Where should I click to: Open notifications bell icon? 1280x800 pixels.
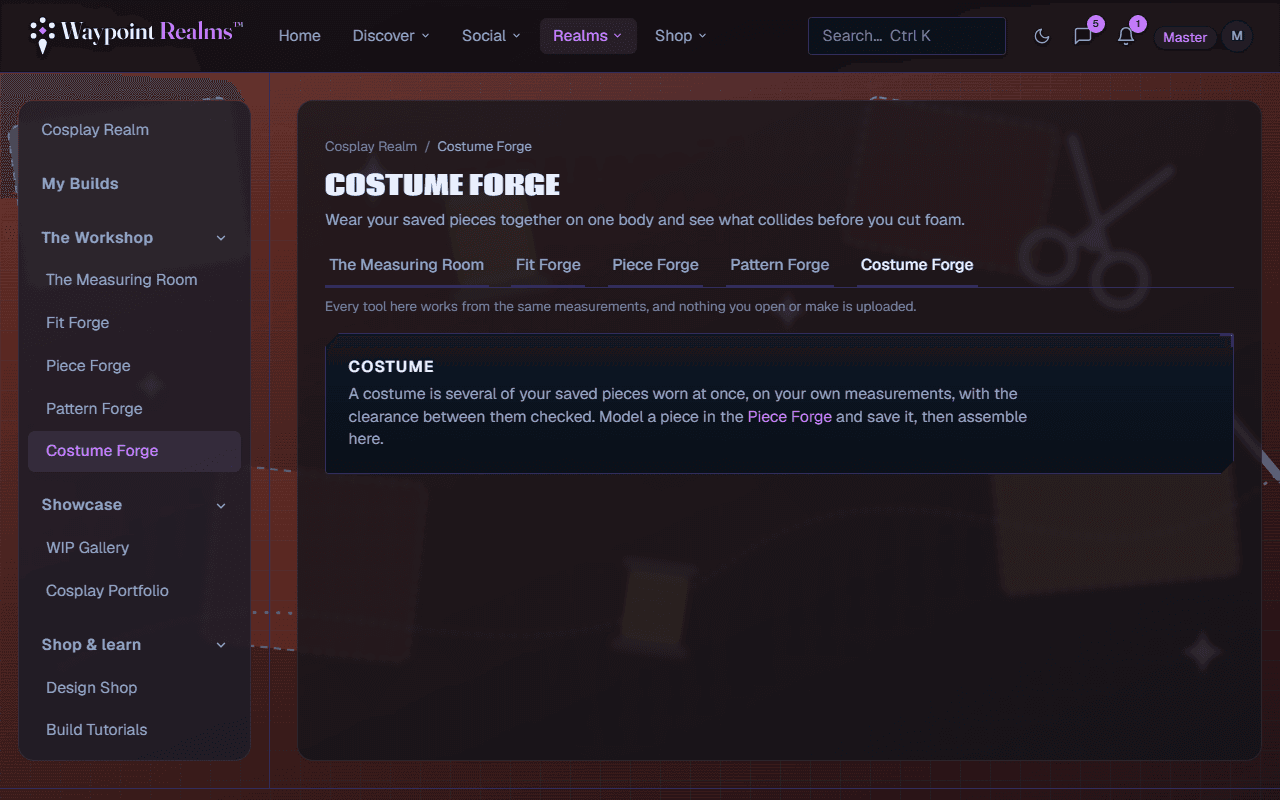coord(1126,37)
